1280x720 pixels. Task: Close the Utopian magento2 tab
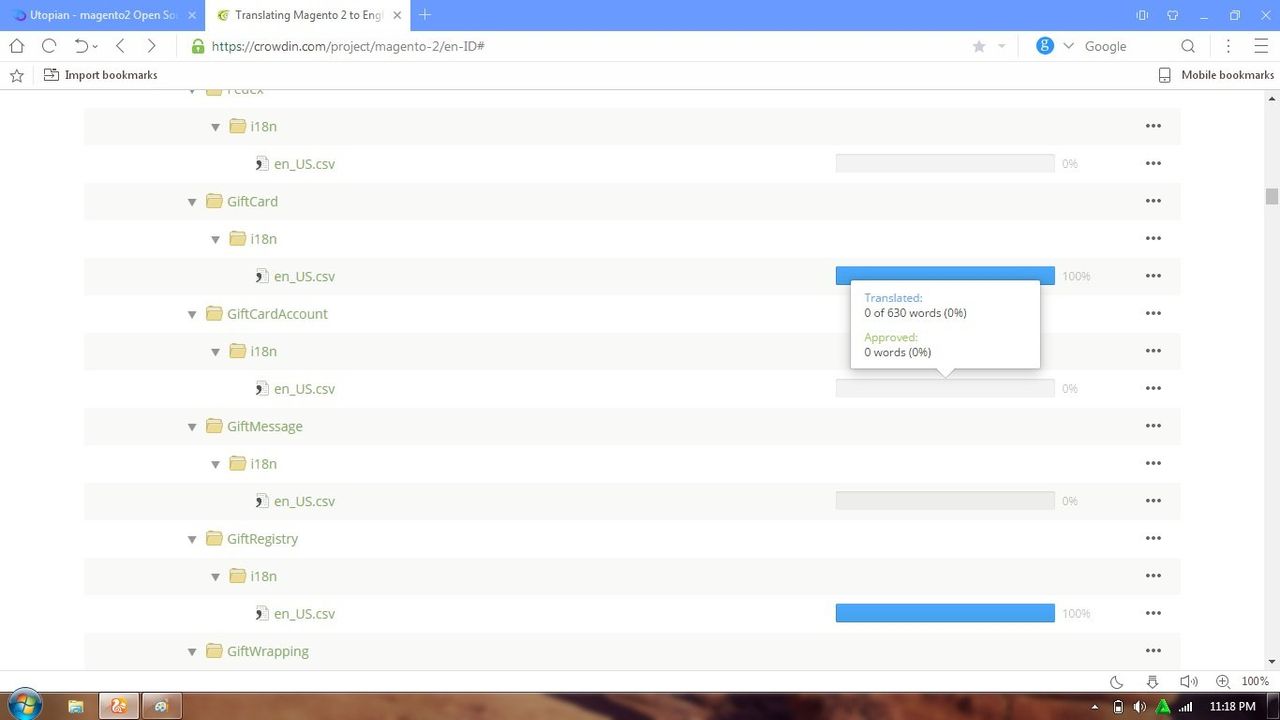coord(192,15)
